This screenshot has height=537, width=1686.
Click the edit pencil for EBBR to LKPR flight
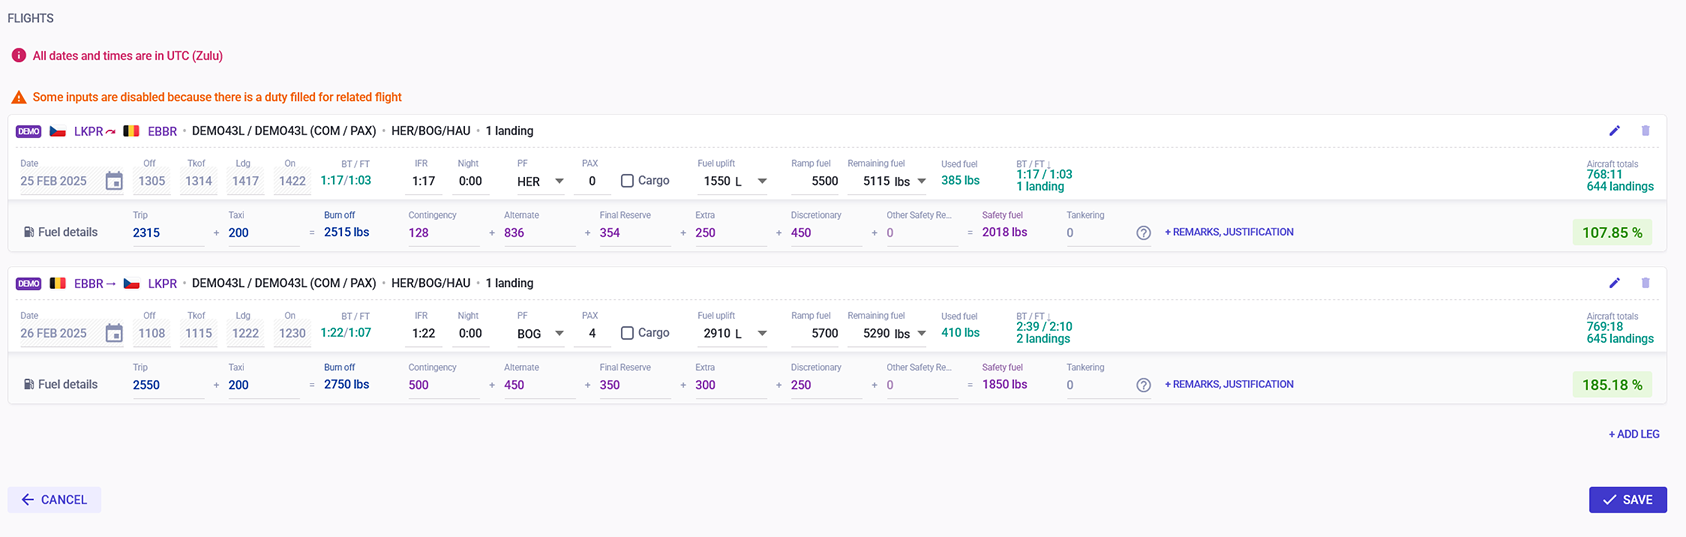1614,283
